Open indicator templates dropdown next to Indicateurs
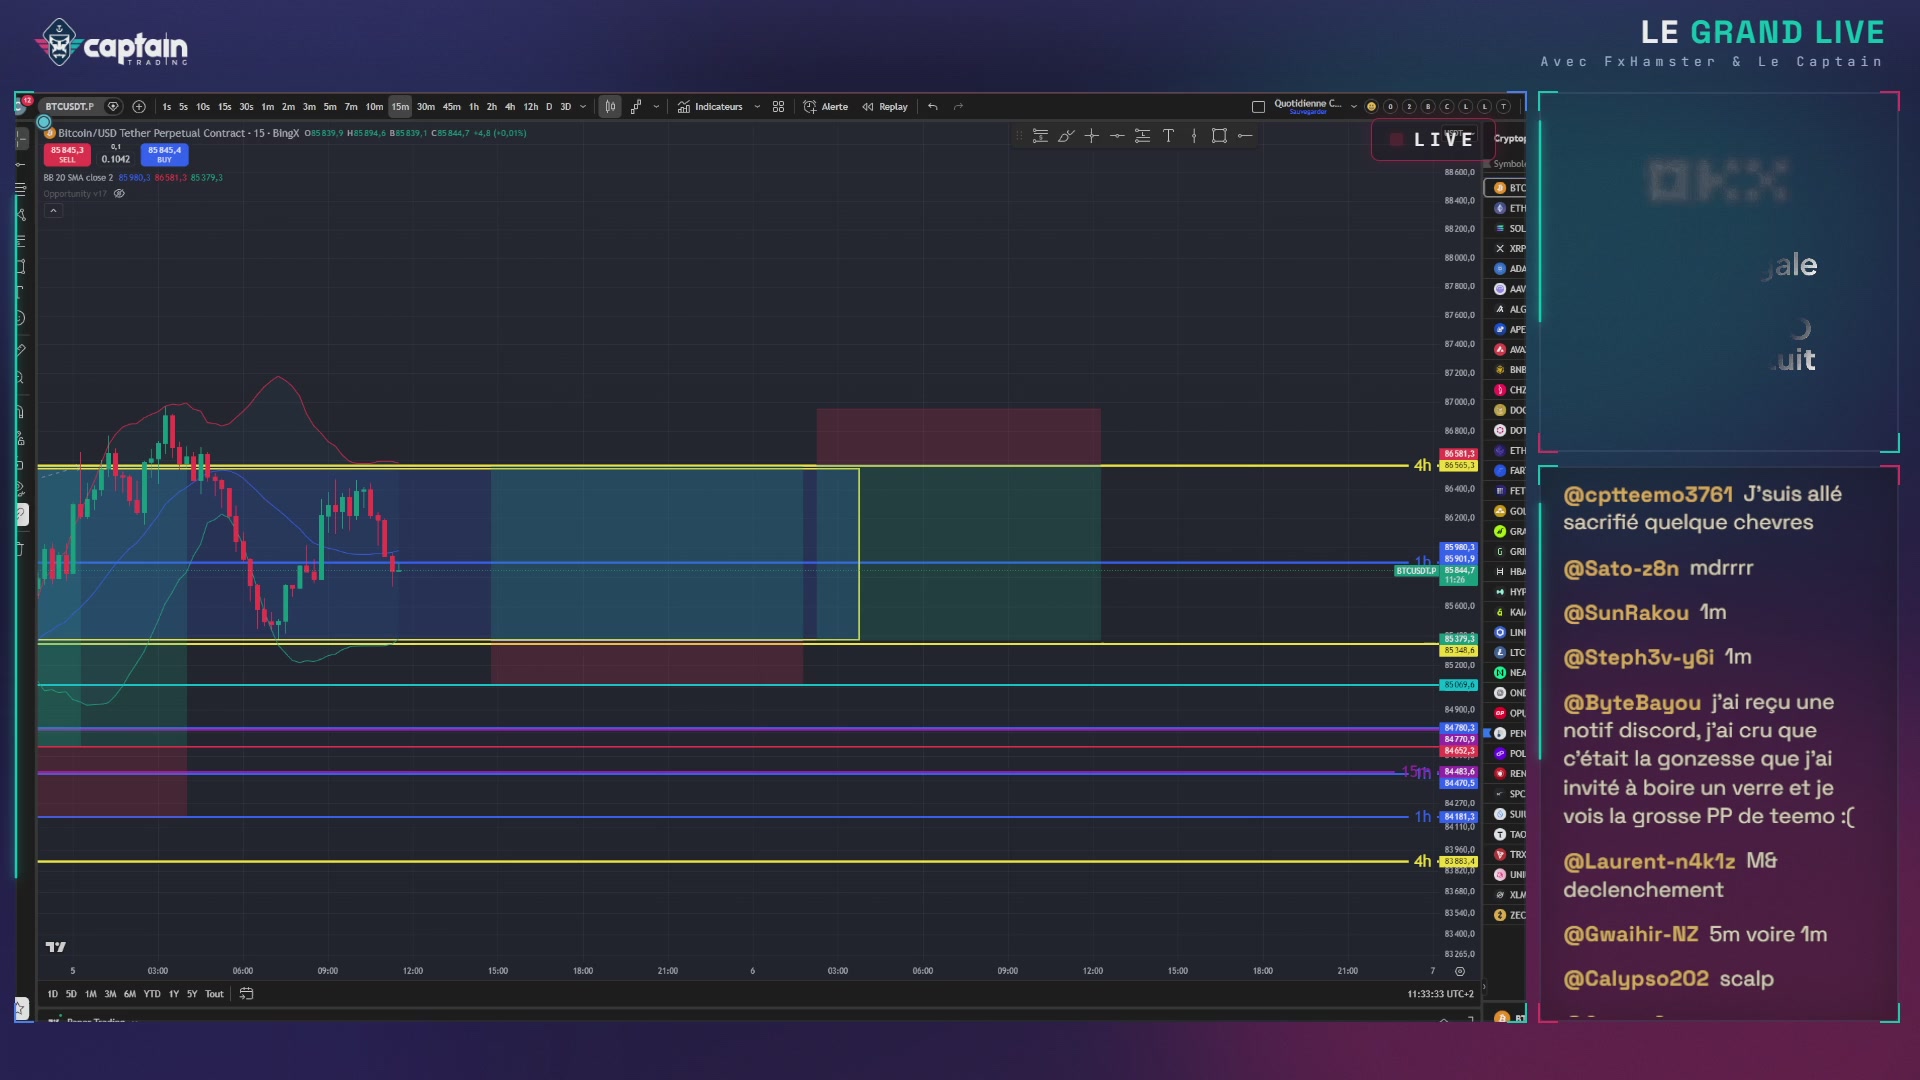 [757, 107]
